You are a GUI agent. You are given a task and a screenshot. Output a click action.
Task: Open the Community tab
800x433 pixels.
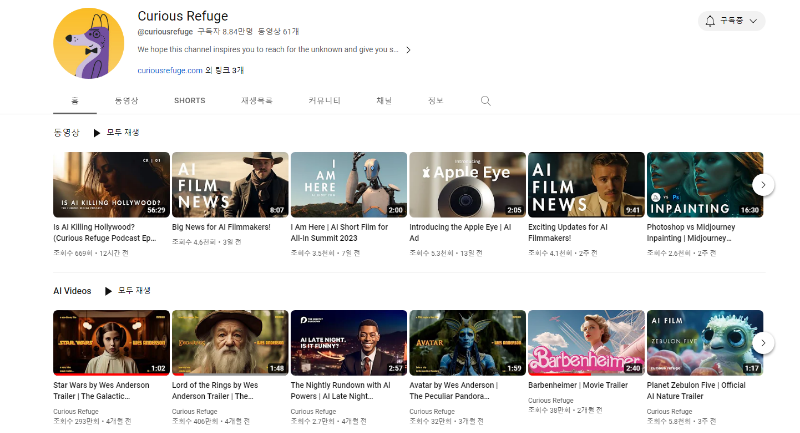pos(324,100)
